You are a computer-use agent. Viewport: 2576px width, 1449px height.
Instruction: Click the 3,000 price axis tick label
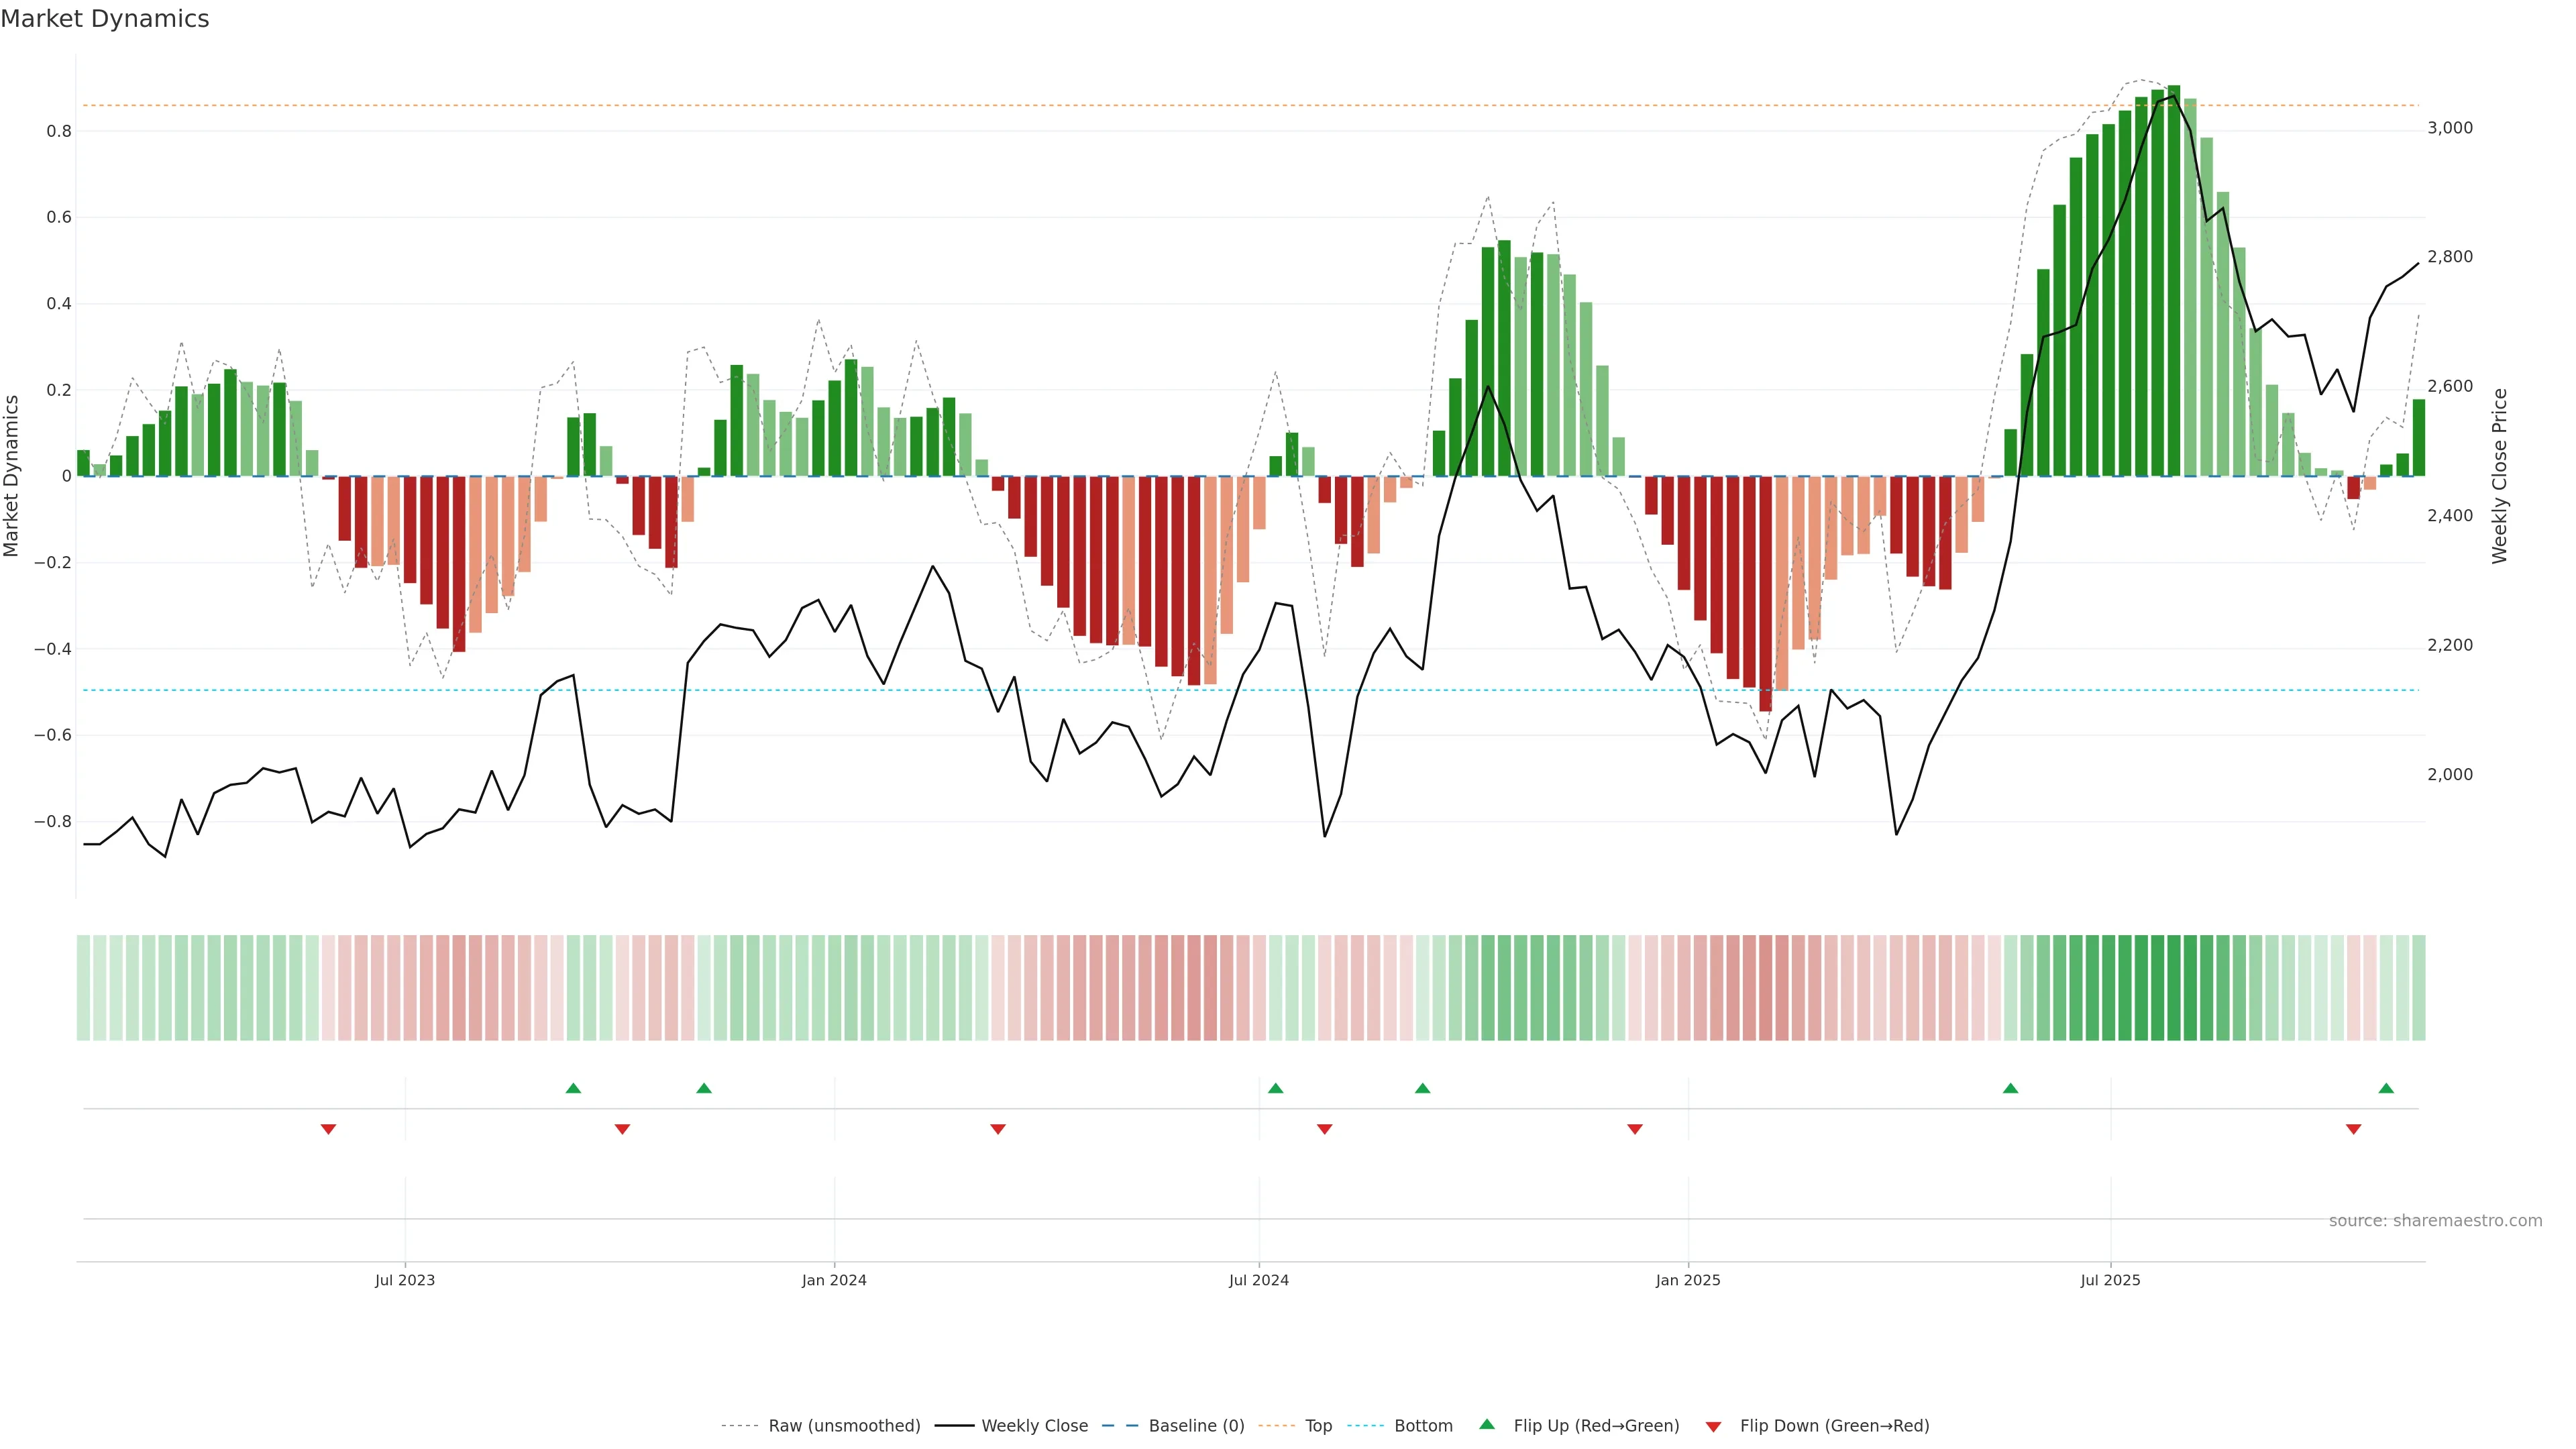pos(2450,128)
